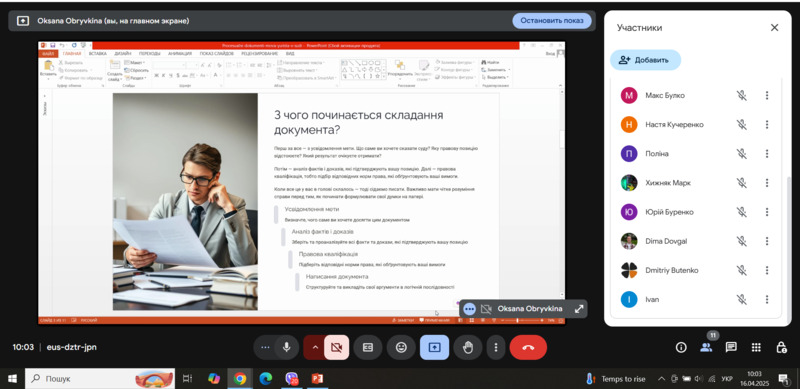The height and width of the screenshot is (389, 800).
Task: Open more actions for Юрій Буренко
Action: [766, 212]
